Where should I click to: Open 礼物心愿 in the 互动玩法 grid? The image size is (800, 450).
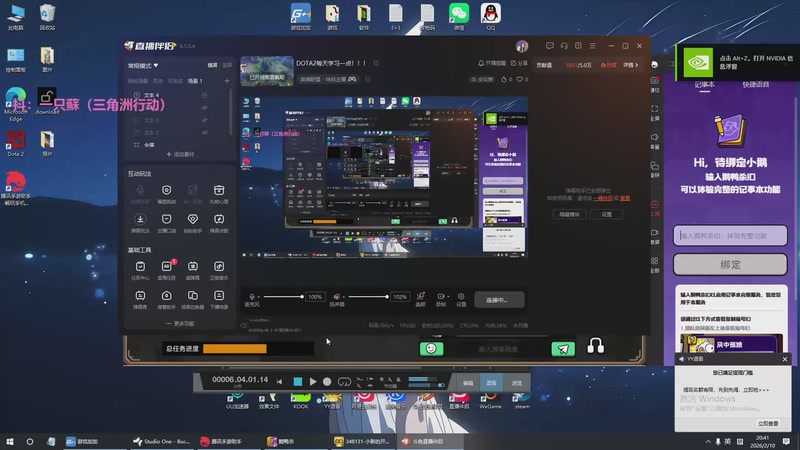[219, 194]
